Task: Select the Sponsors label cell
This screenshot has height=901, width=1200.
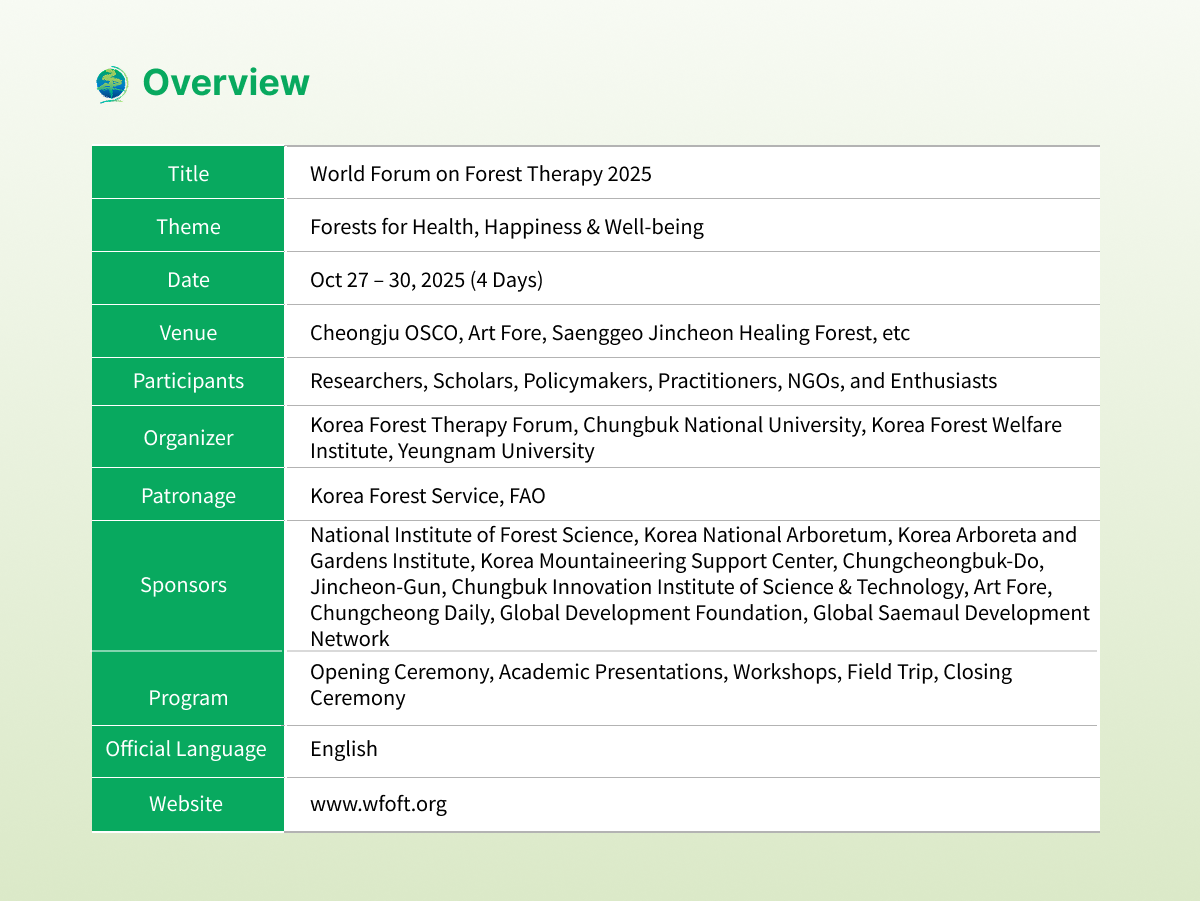Action: [x=188, y=586]
